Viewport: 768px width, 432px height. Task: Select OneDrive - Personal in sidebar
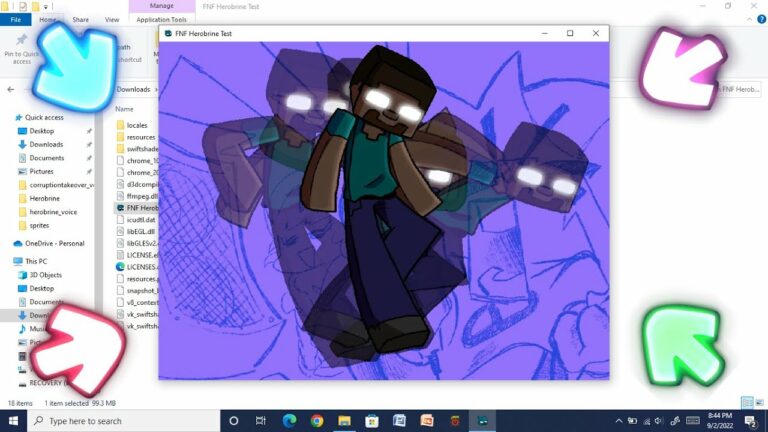[54, 243]
